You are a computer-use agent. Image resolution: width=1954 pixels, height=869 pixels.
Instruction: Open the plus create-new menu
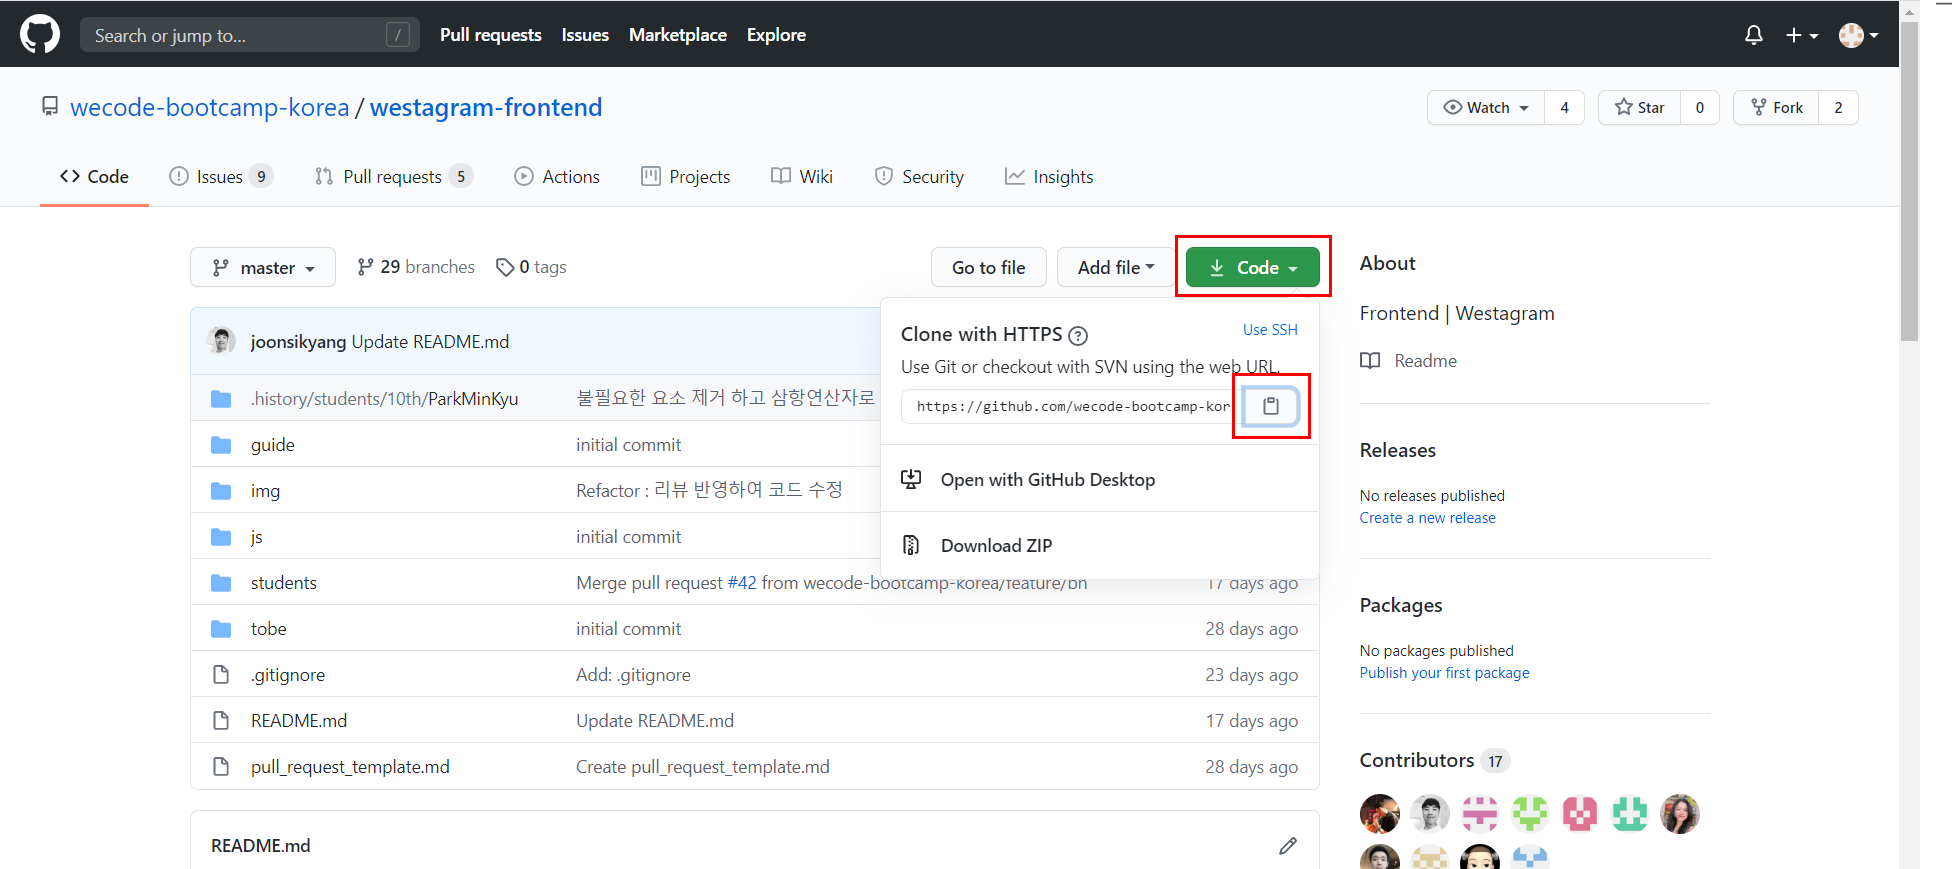tap(1802, 35)
